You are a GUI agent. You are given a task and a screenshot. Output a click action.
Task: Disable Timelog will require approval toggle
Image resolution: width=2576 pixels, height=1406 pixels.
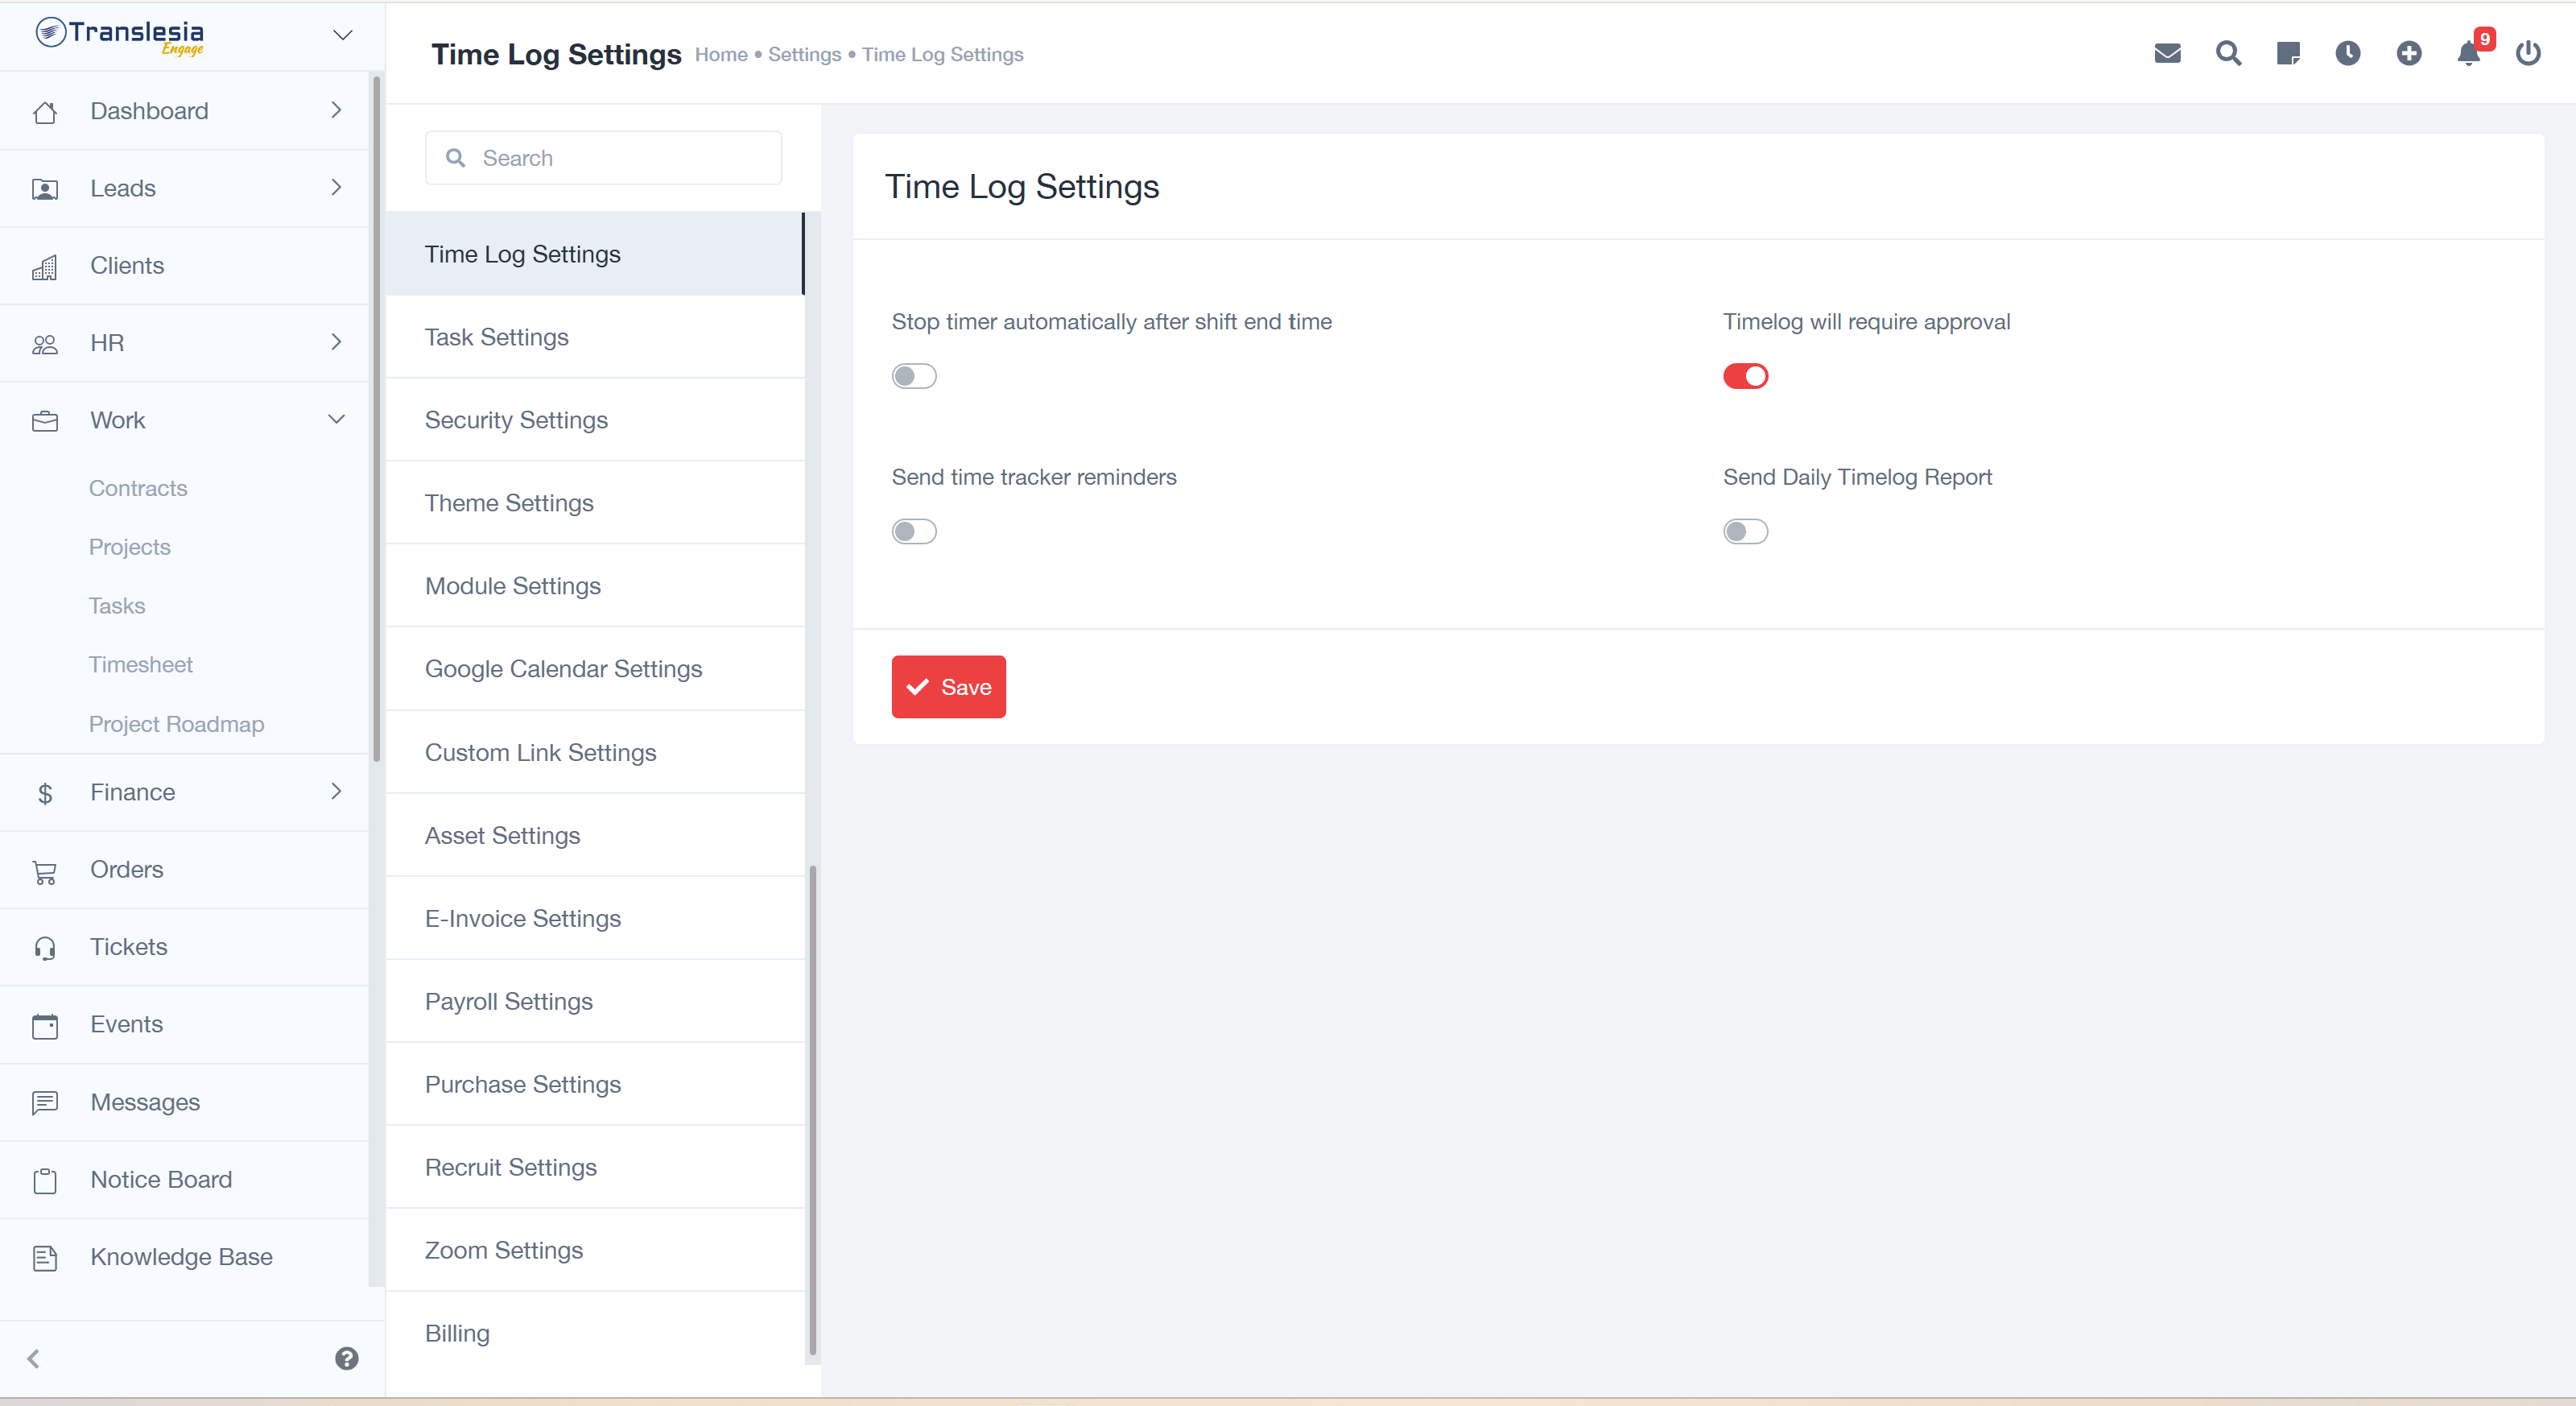[1745, 376]
